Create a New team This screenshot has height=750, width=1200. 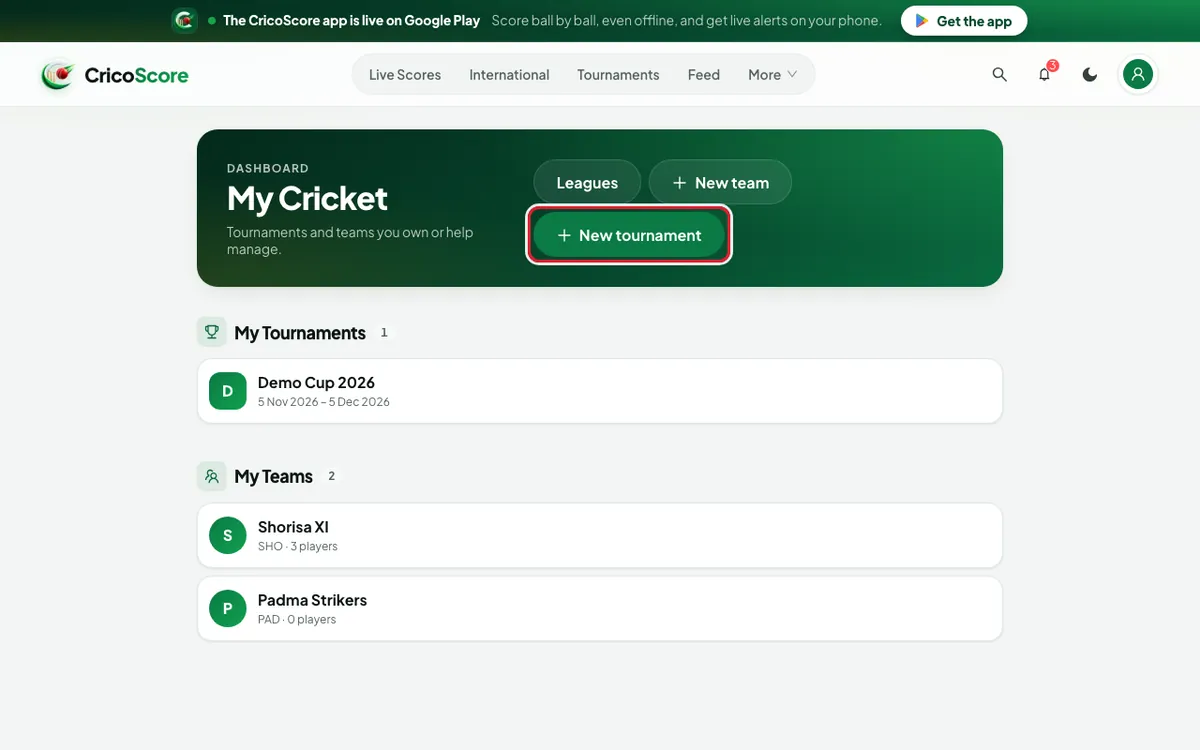720,183
